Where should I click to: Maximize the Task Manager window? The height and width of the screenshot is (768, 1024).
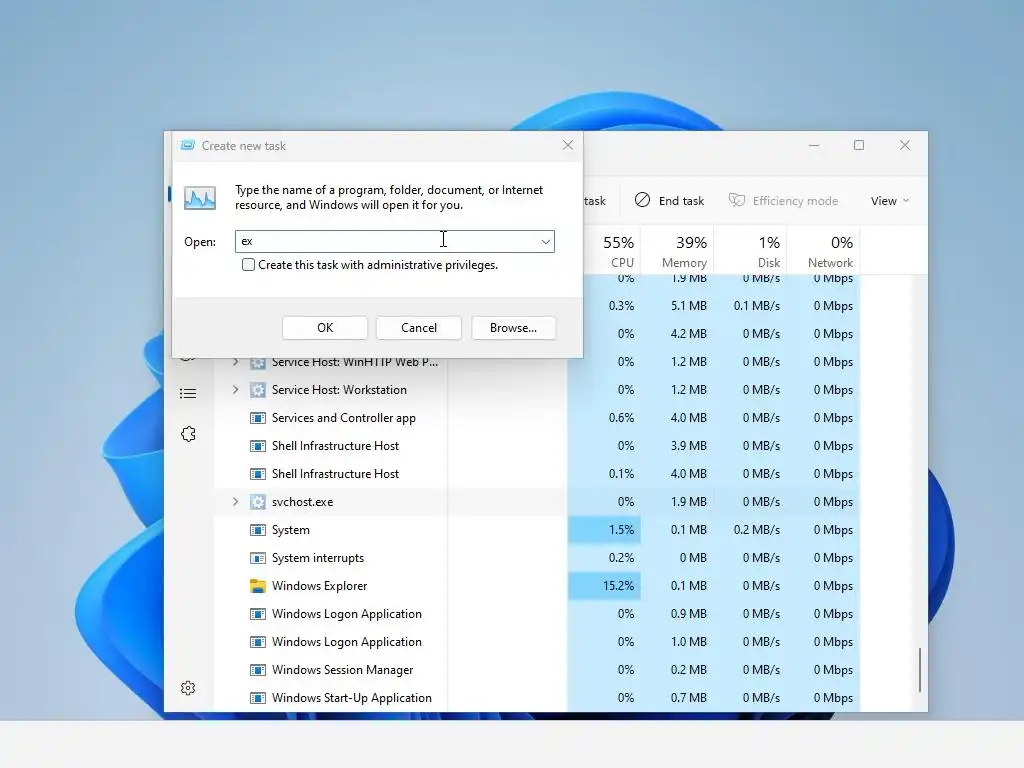coord(859,145)
